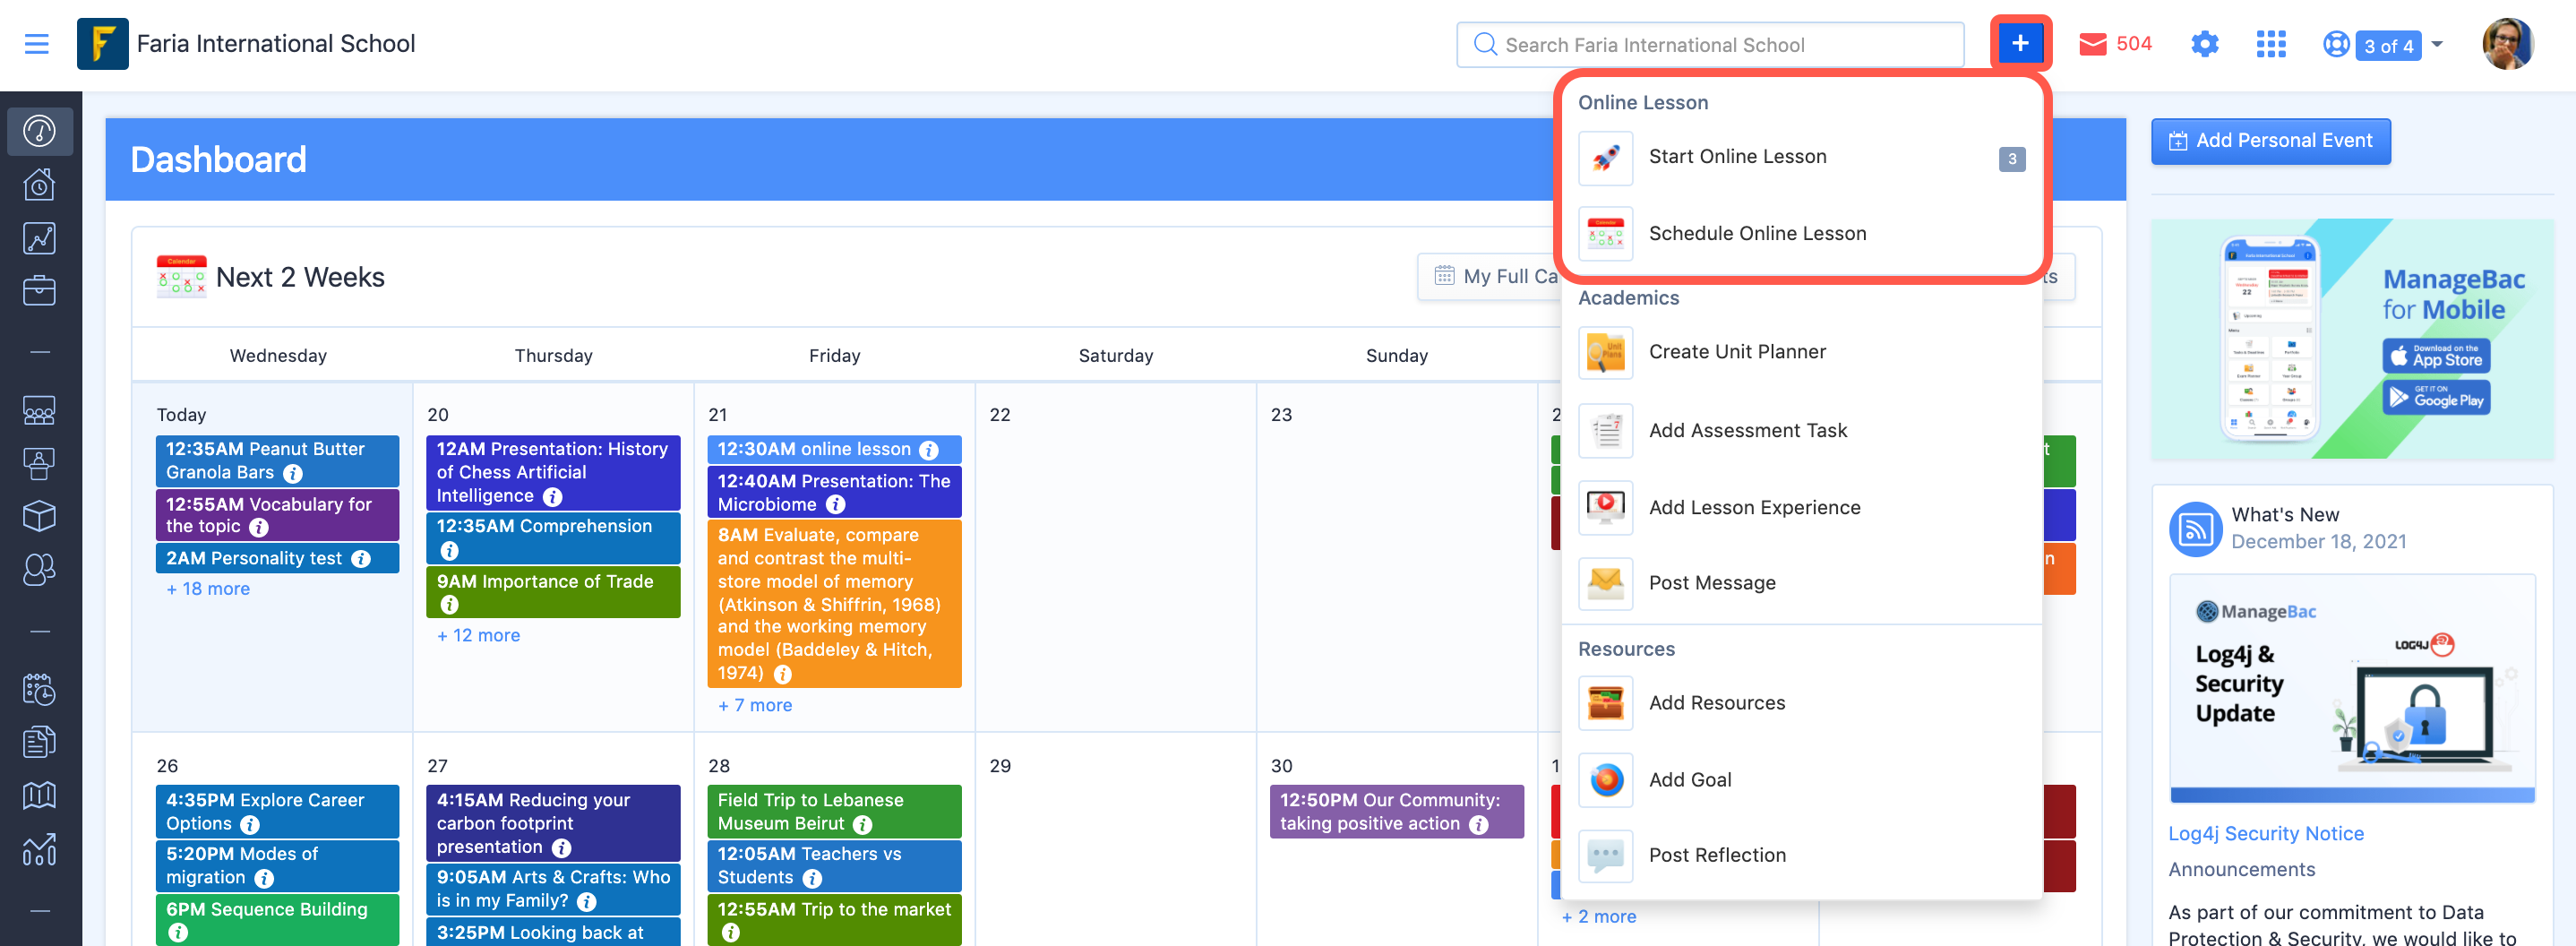The width and height of the screenshot is (2576, 946).
Task: Focus the Search Faria International School field
Action: 1710,45
